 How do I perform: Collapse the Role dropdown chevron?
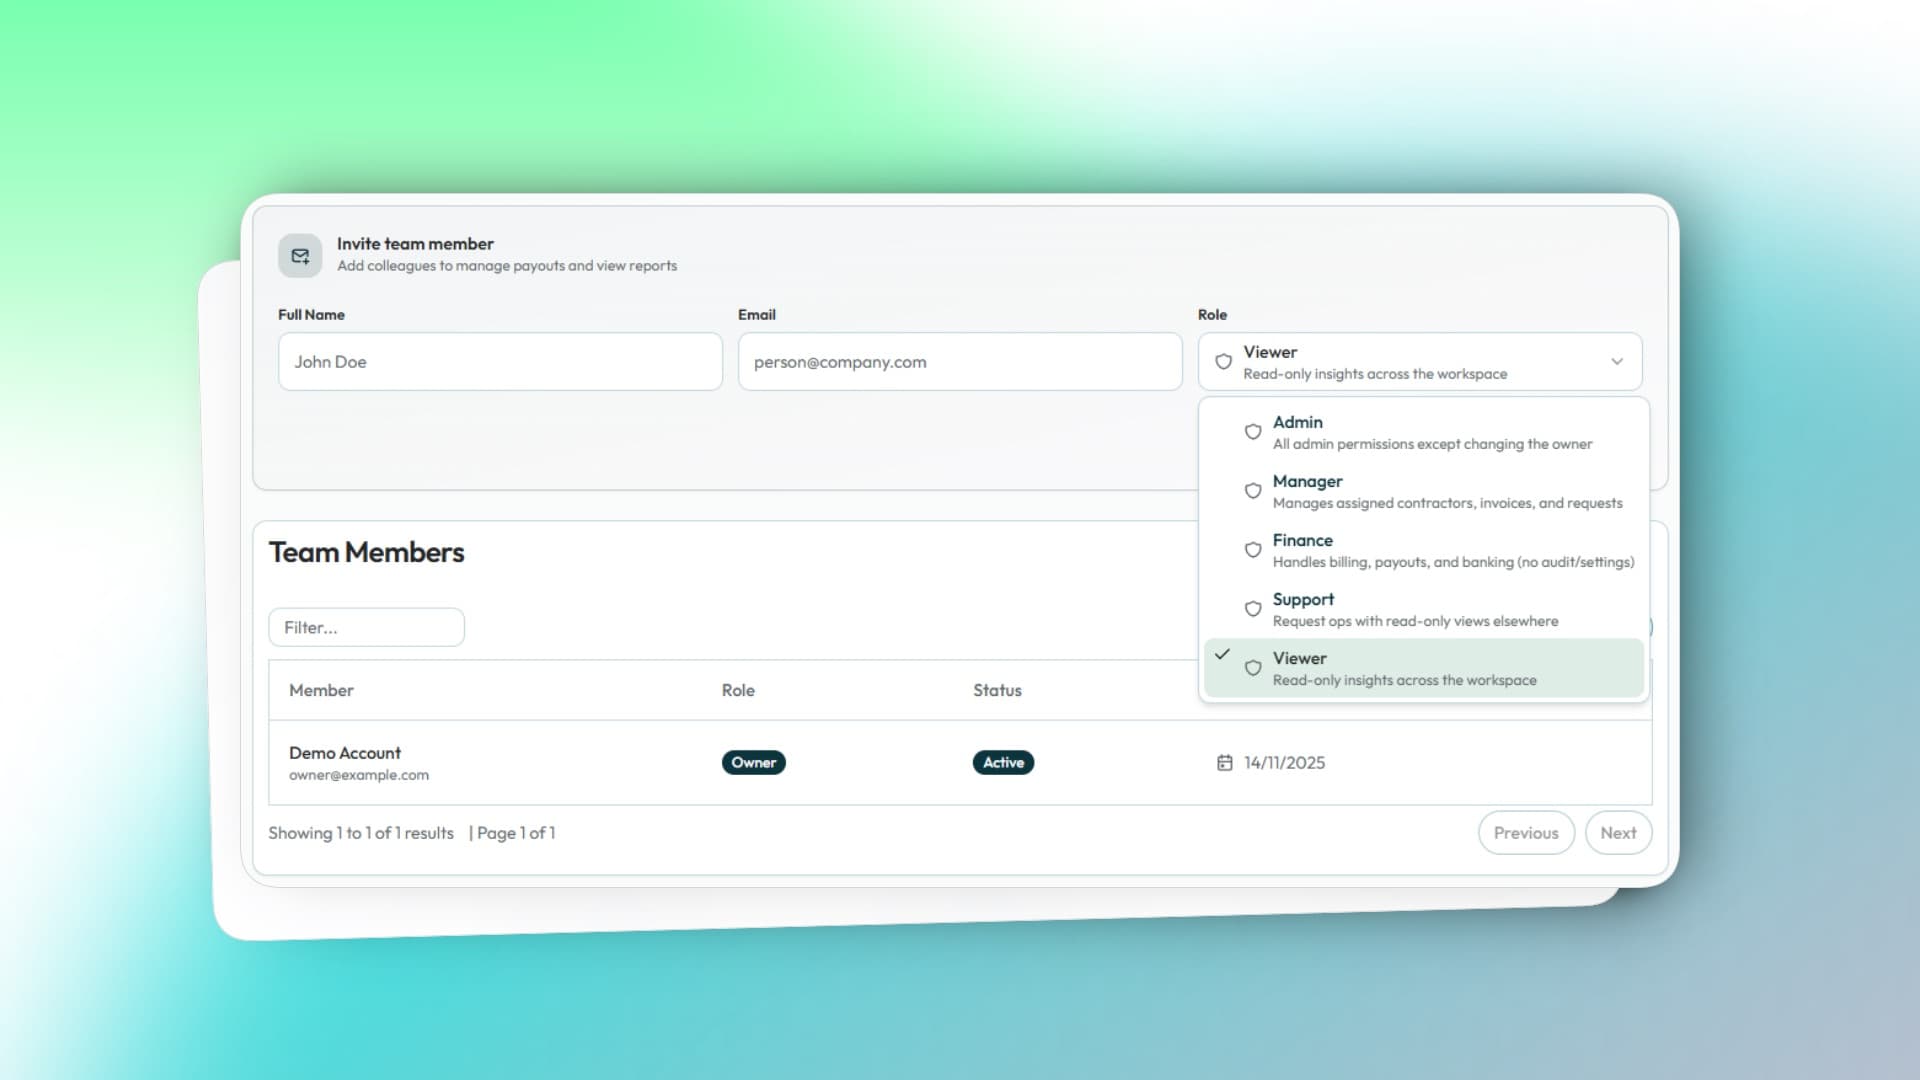(1617, 362)
